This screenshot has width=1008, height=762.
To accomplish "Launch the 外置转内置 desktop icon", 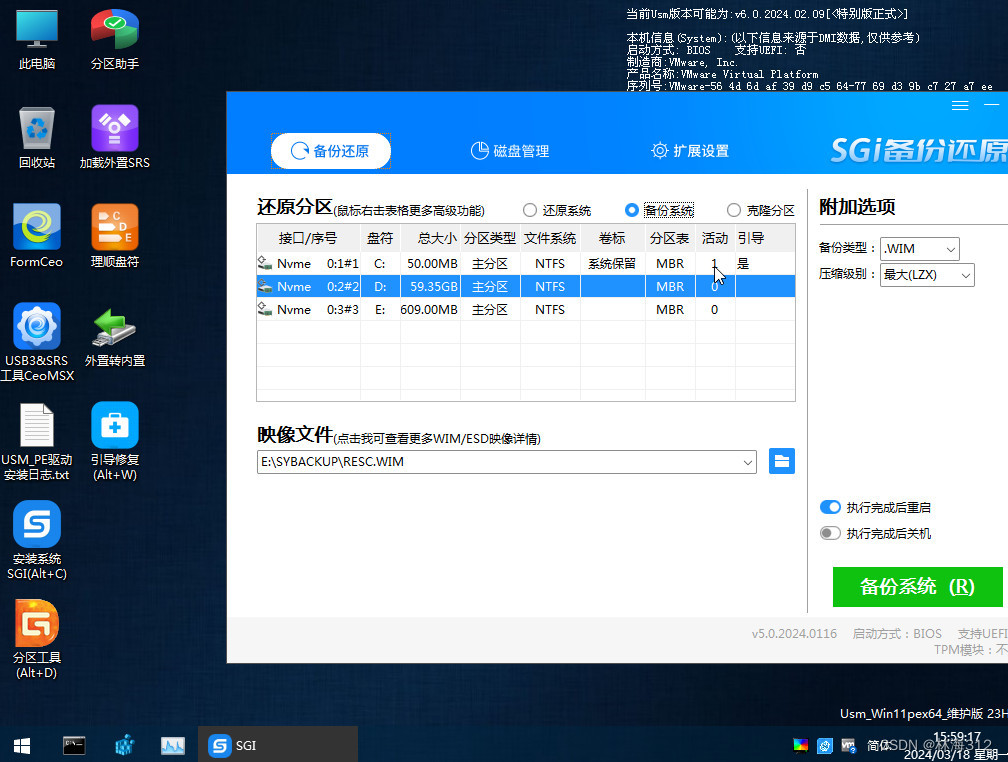I will (114, 336).
